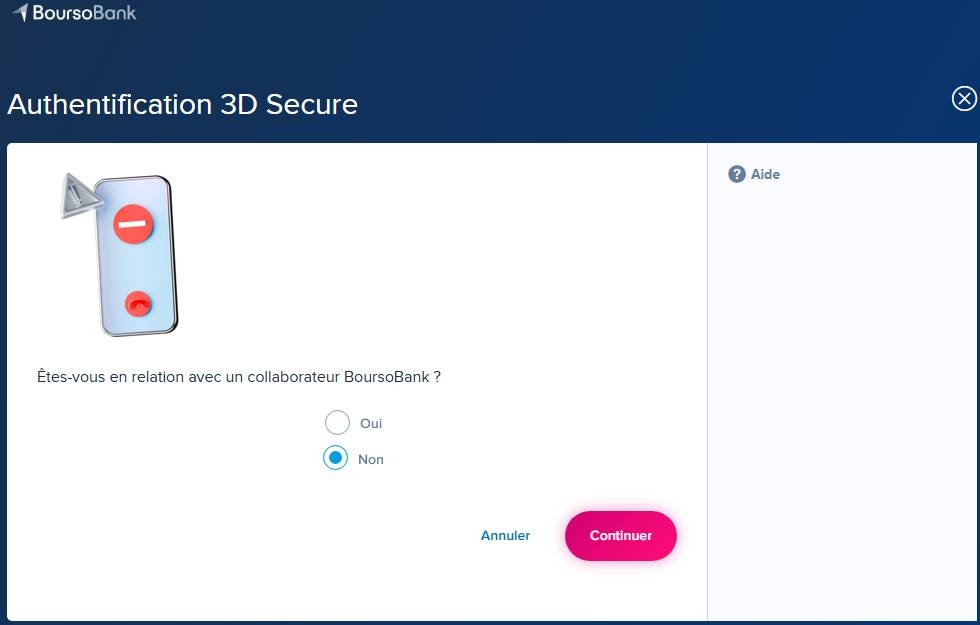Click empty area of the help sidebar
Screen dimensions: 980x625
point(842,400)
